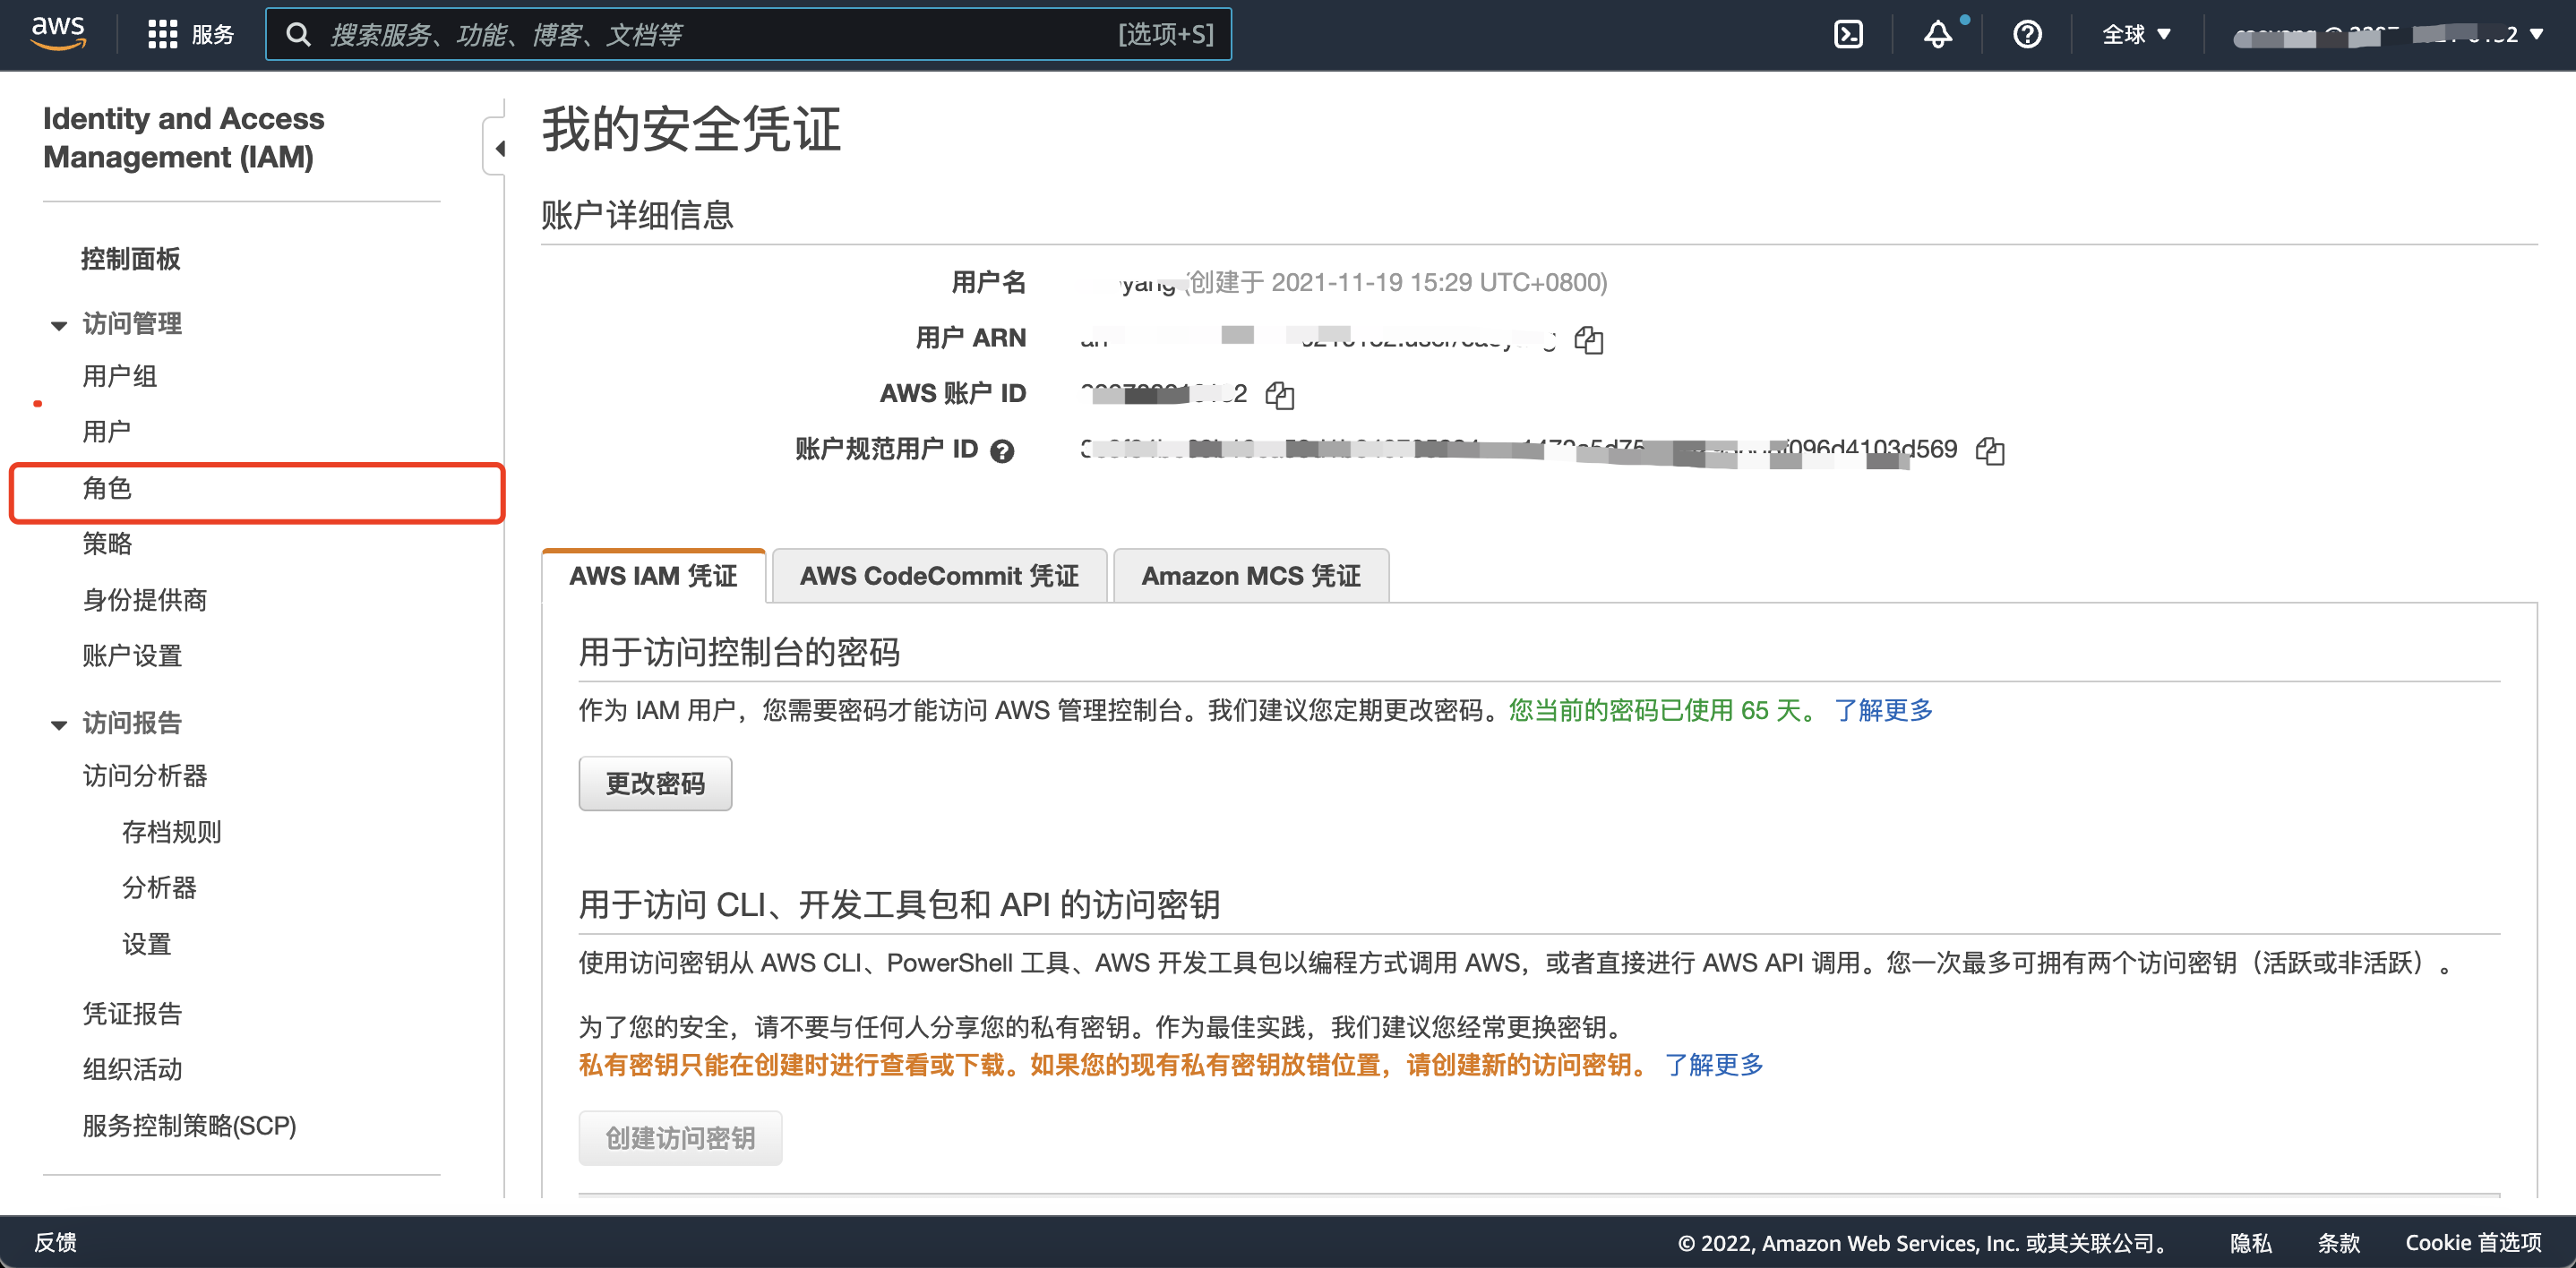The width and height of the screenshot is (2576, 1268).
Task: Open 用户组 in sidebar
Action: point(119,376)
